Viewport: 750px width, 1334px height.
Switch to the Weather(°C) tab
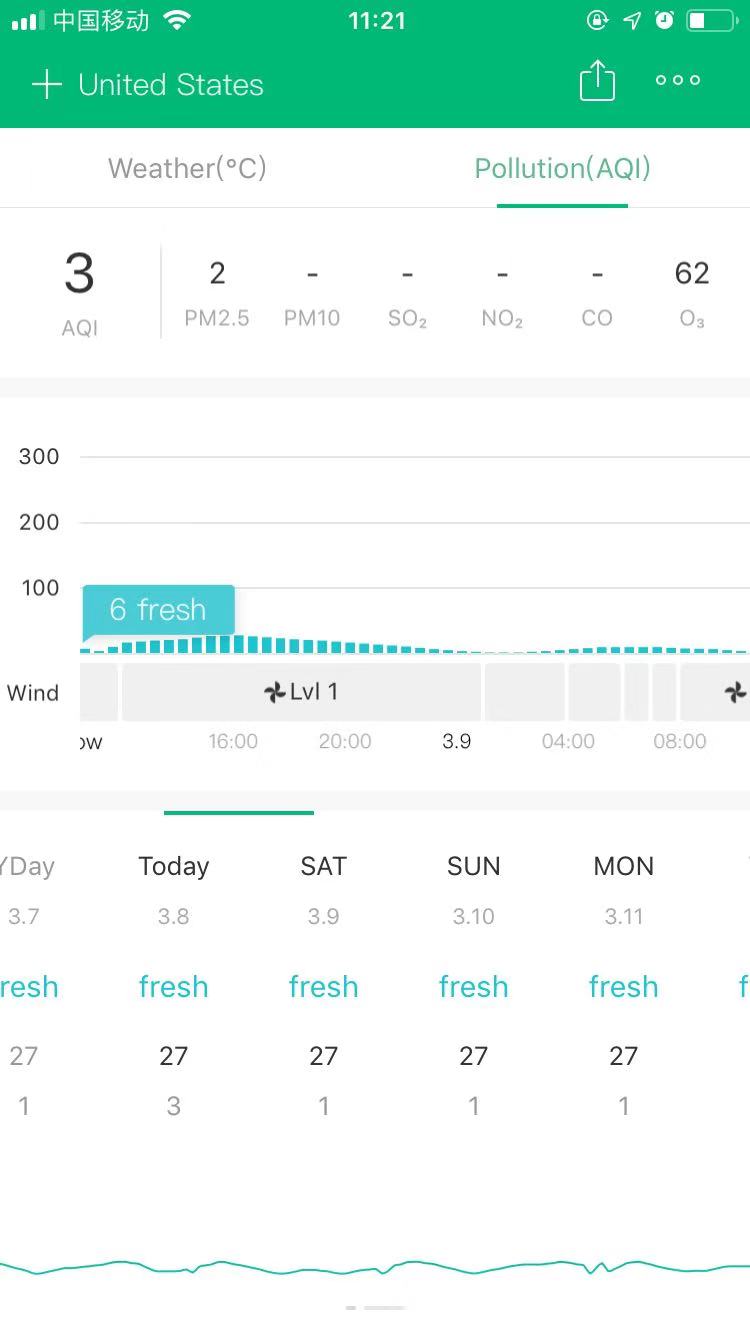pos(187,168)
